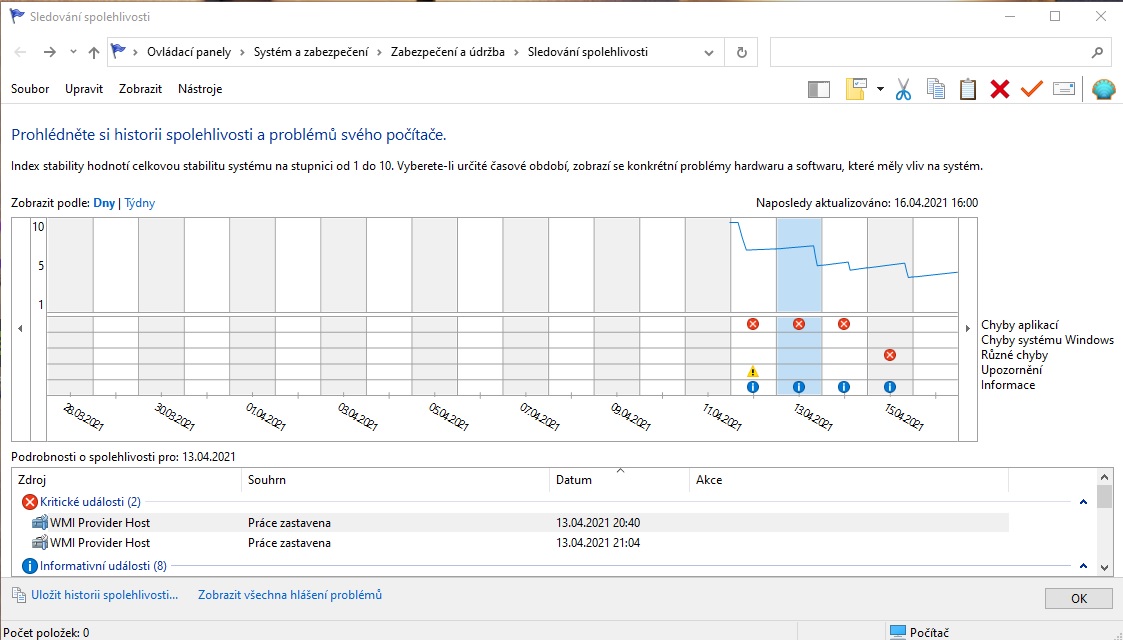
Task: Click the scissors Cut icon in toolbar
Action: 903,89
